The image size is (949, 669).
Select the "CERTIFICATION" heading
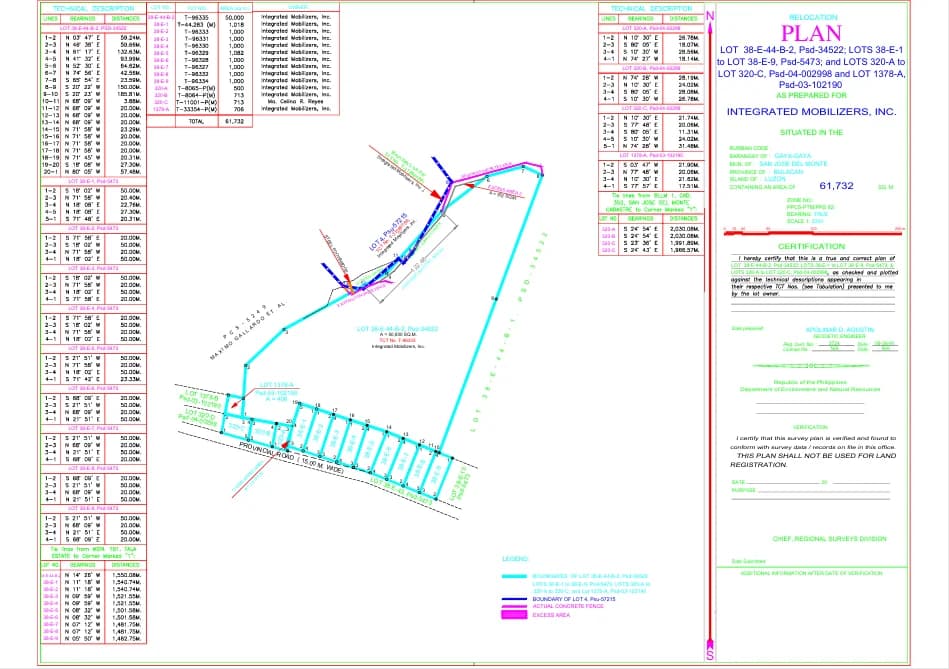pos(811,246)
